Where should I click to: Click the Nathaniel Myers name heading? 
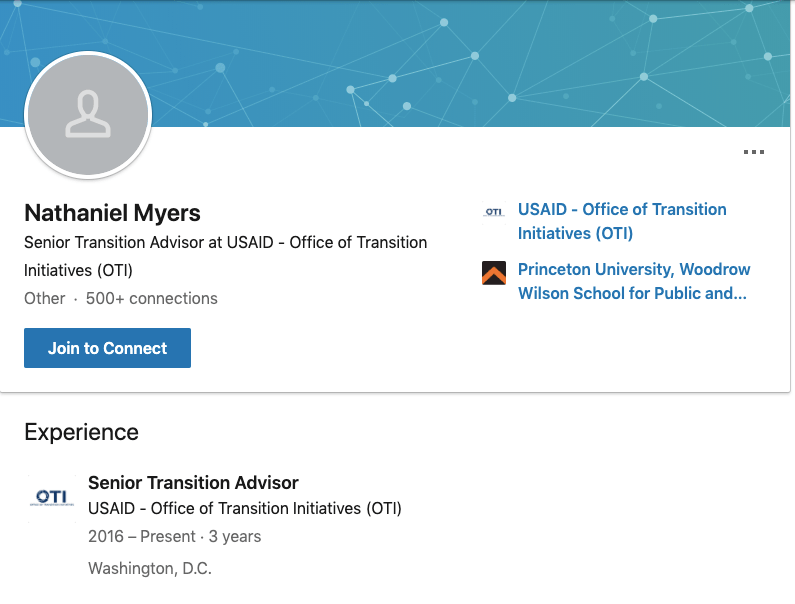pyautogui.click(x=112, y=213)
